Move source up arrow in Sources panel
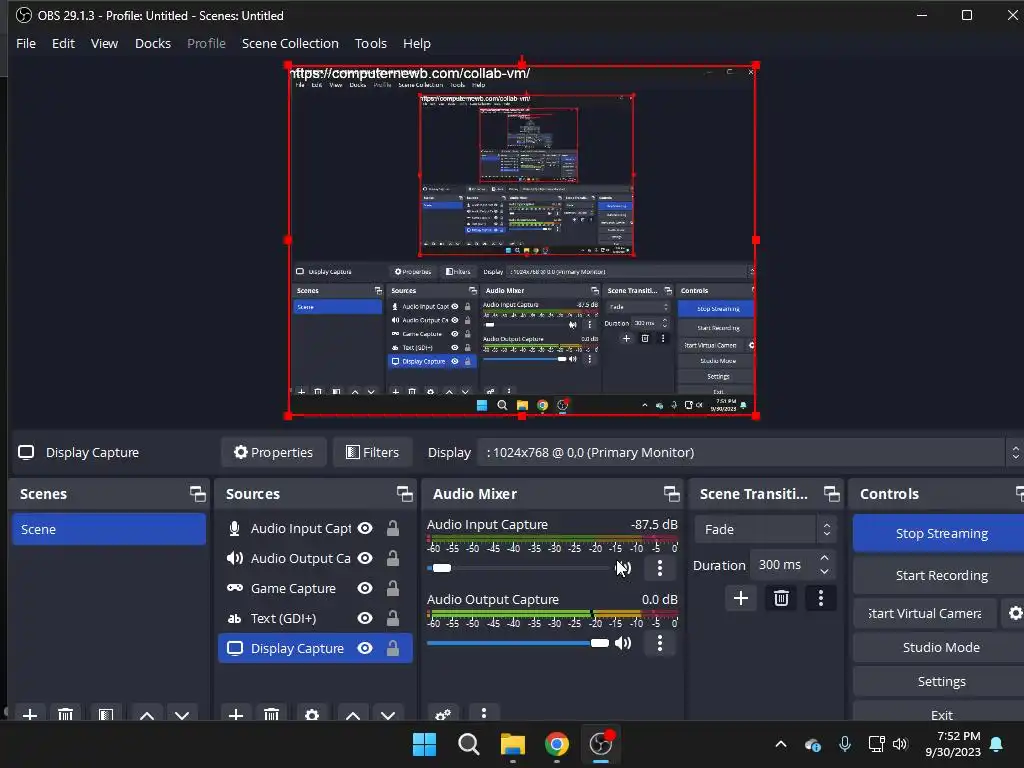 [x=353, y=715]
